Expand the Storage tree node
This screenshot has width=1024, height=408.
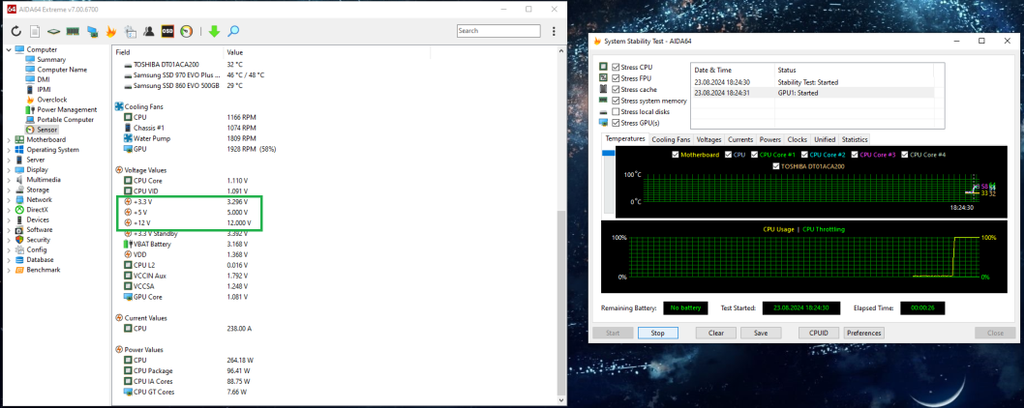(x=8, y=189)
